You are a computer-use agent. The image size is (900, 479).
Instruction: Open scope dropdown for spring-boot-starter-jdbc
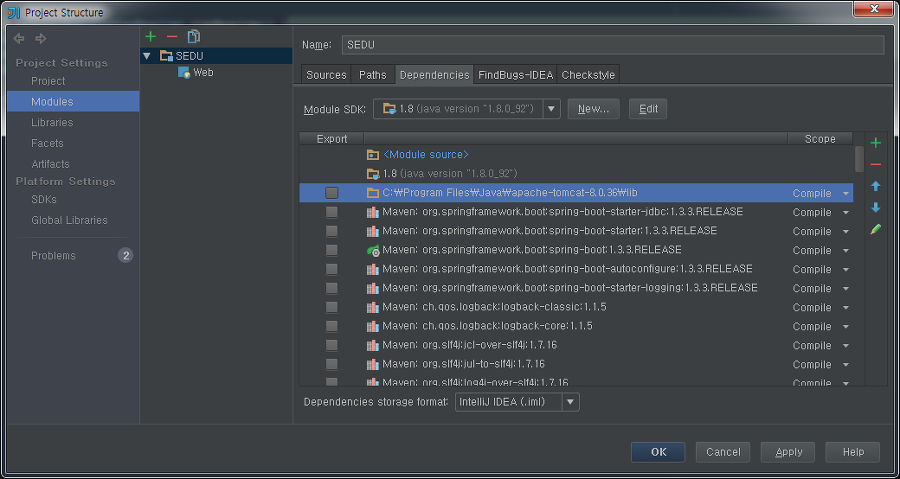(x=845, y=212)
